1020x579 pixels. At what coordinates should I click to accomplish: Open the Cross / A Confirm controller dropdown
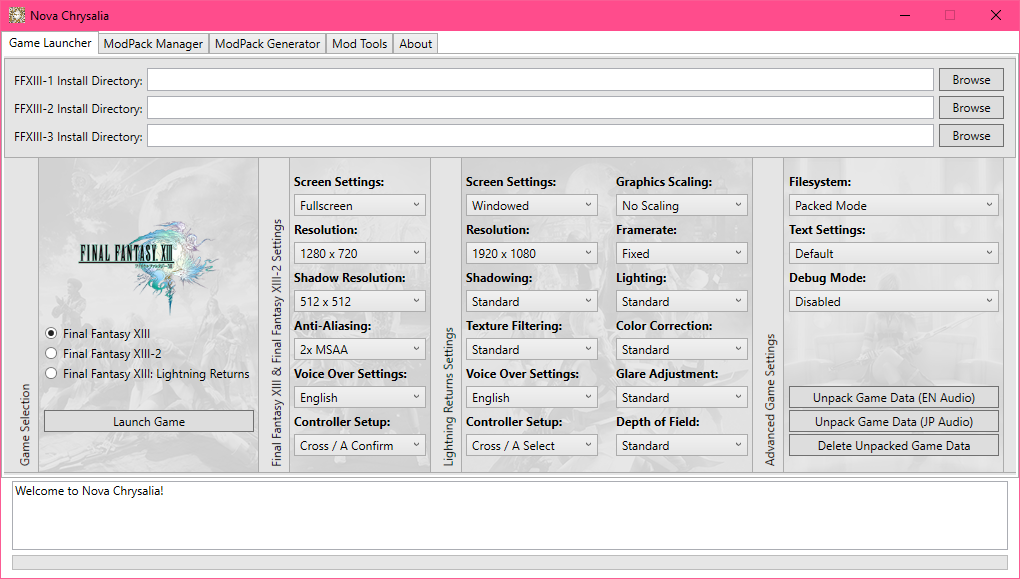click(x=360, y=445)
